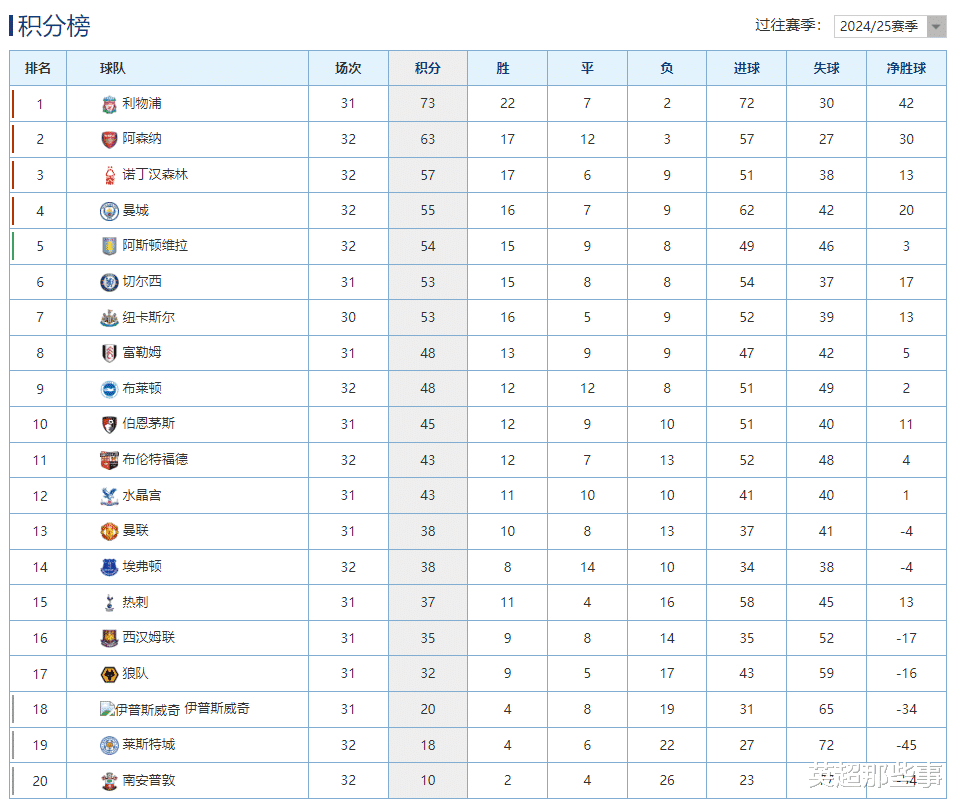Viewport: 956px width, 806px height.
Task: Click the Liverpool club crest icon
Action: click(109, 104)
